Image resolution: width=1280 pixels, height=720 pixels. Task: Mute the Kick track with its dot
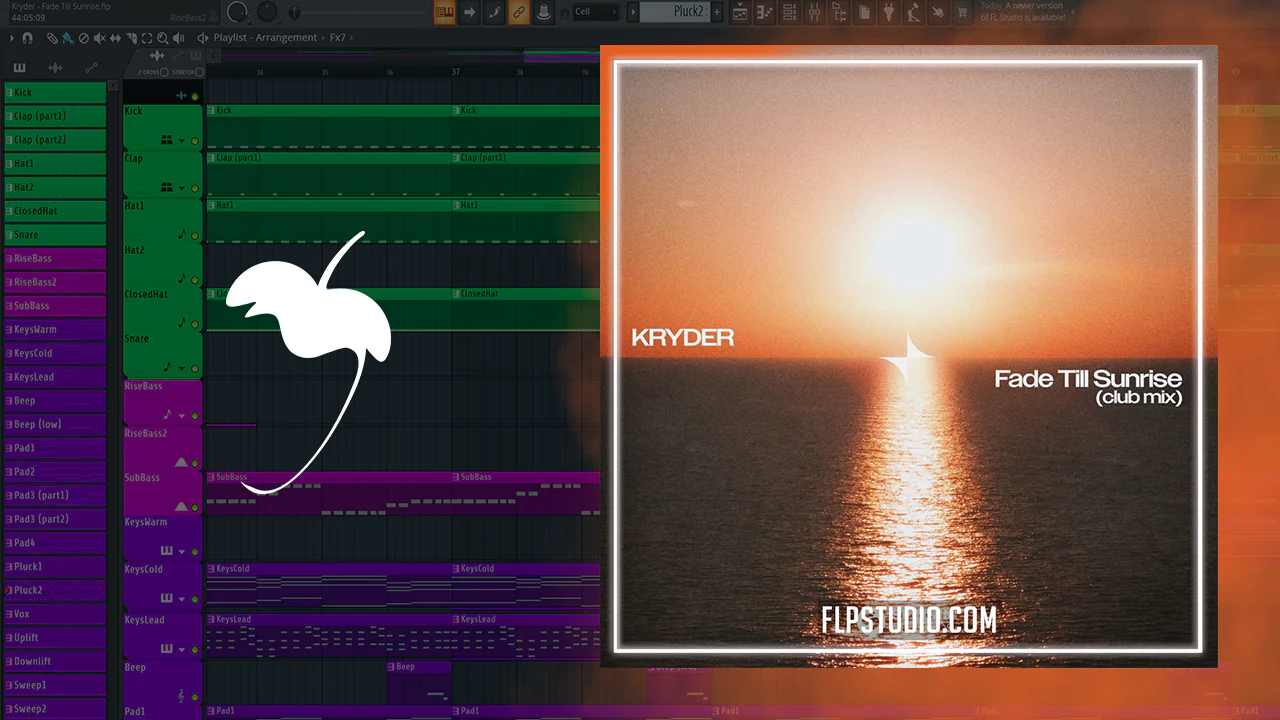tap(194, 141)
